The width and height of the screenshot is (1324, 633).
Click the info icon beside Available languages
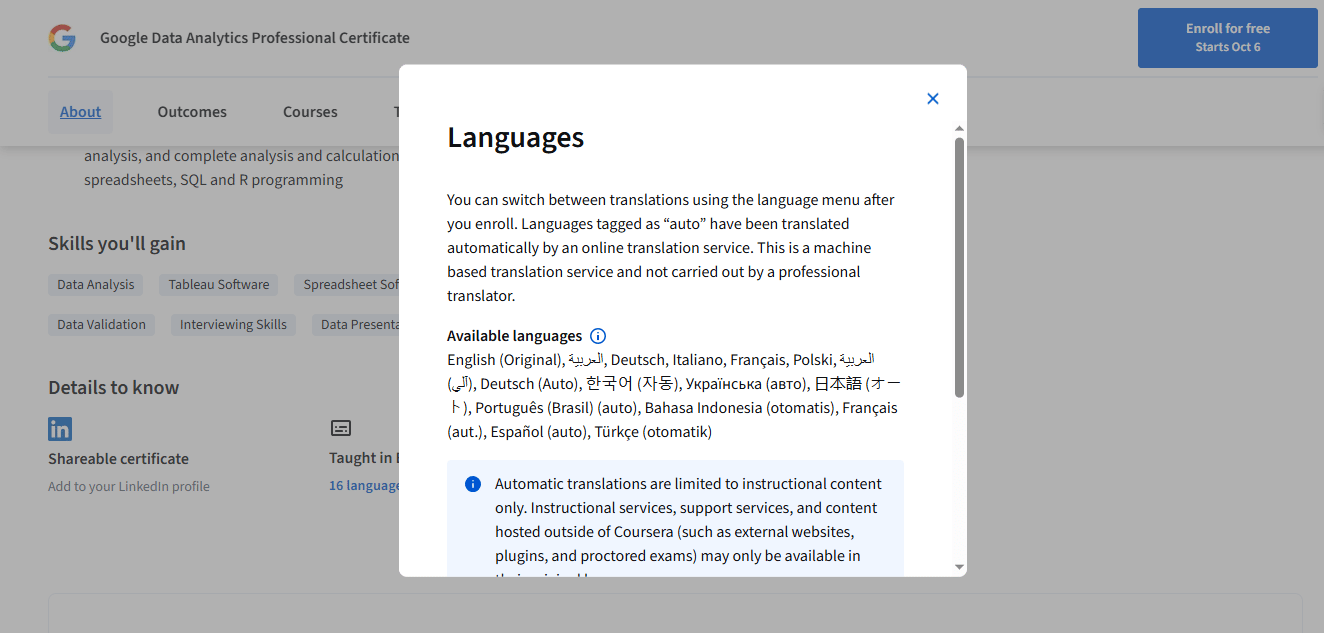coord(598,336)
